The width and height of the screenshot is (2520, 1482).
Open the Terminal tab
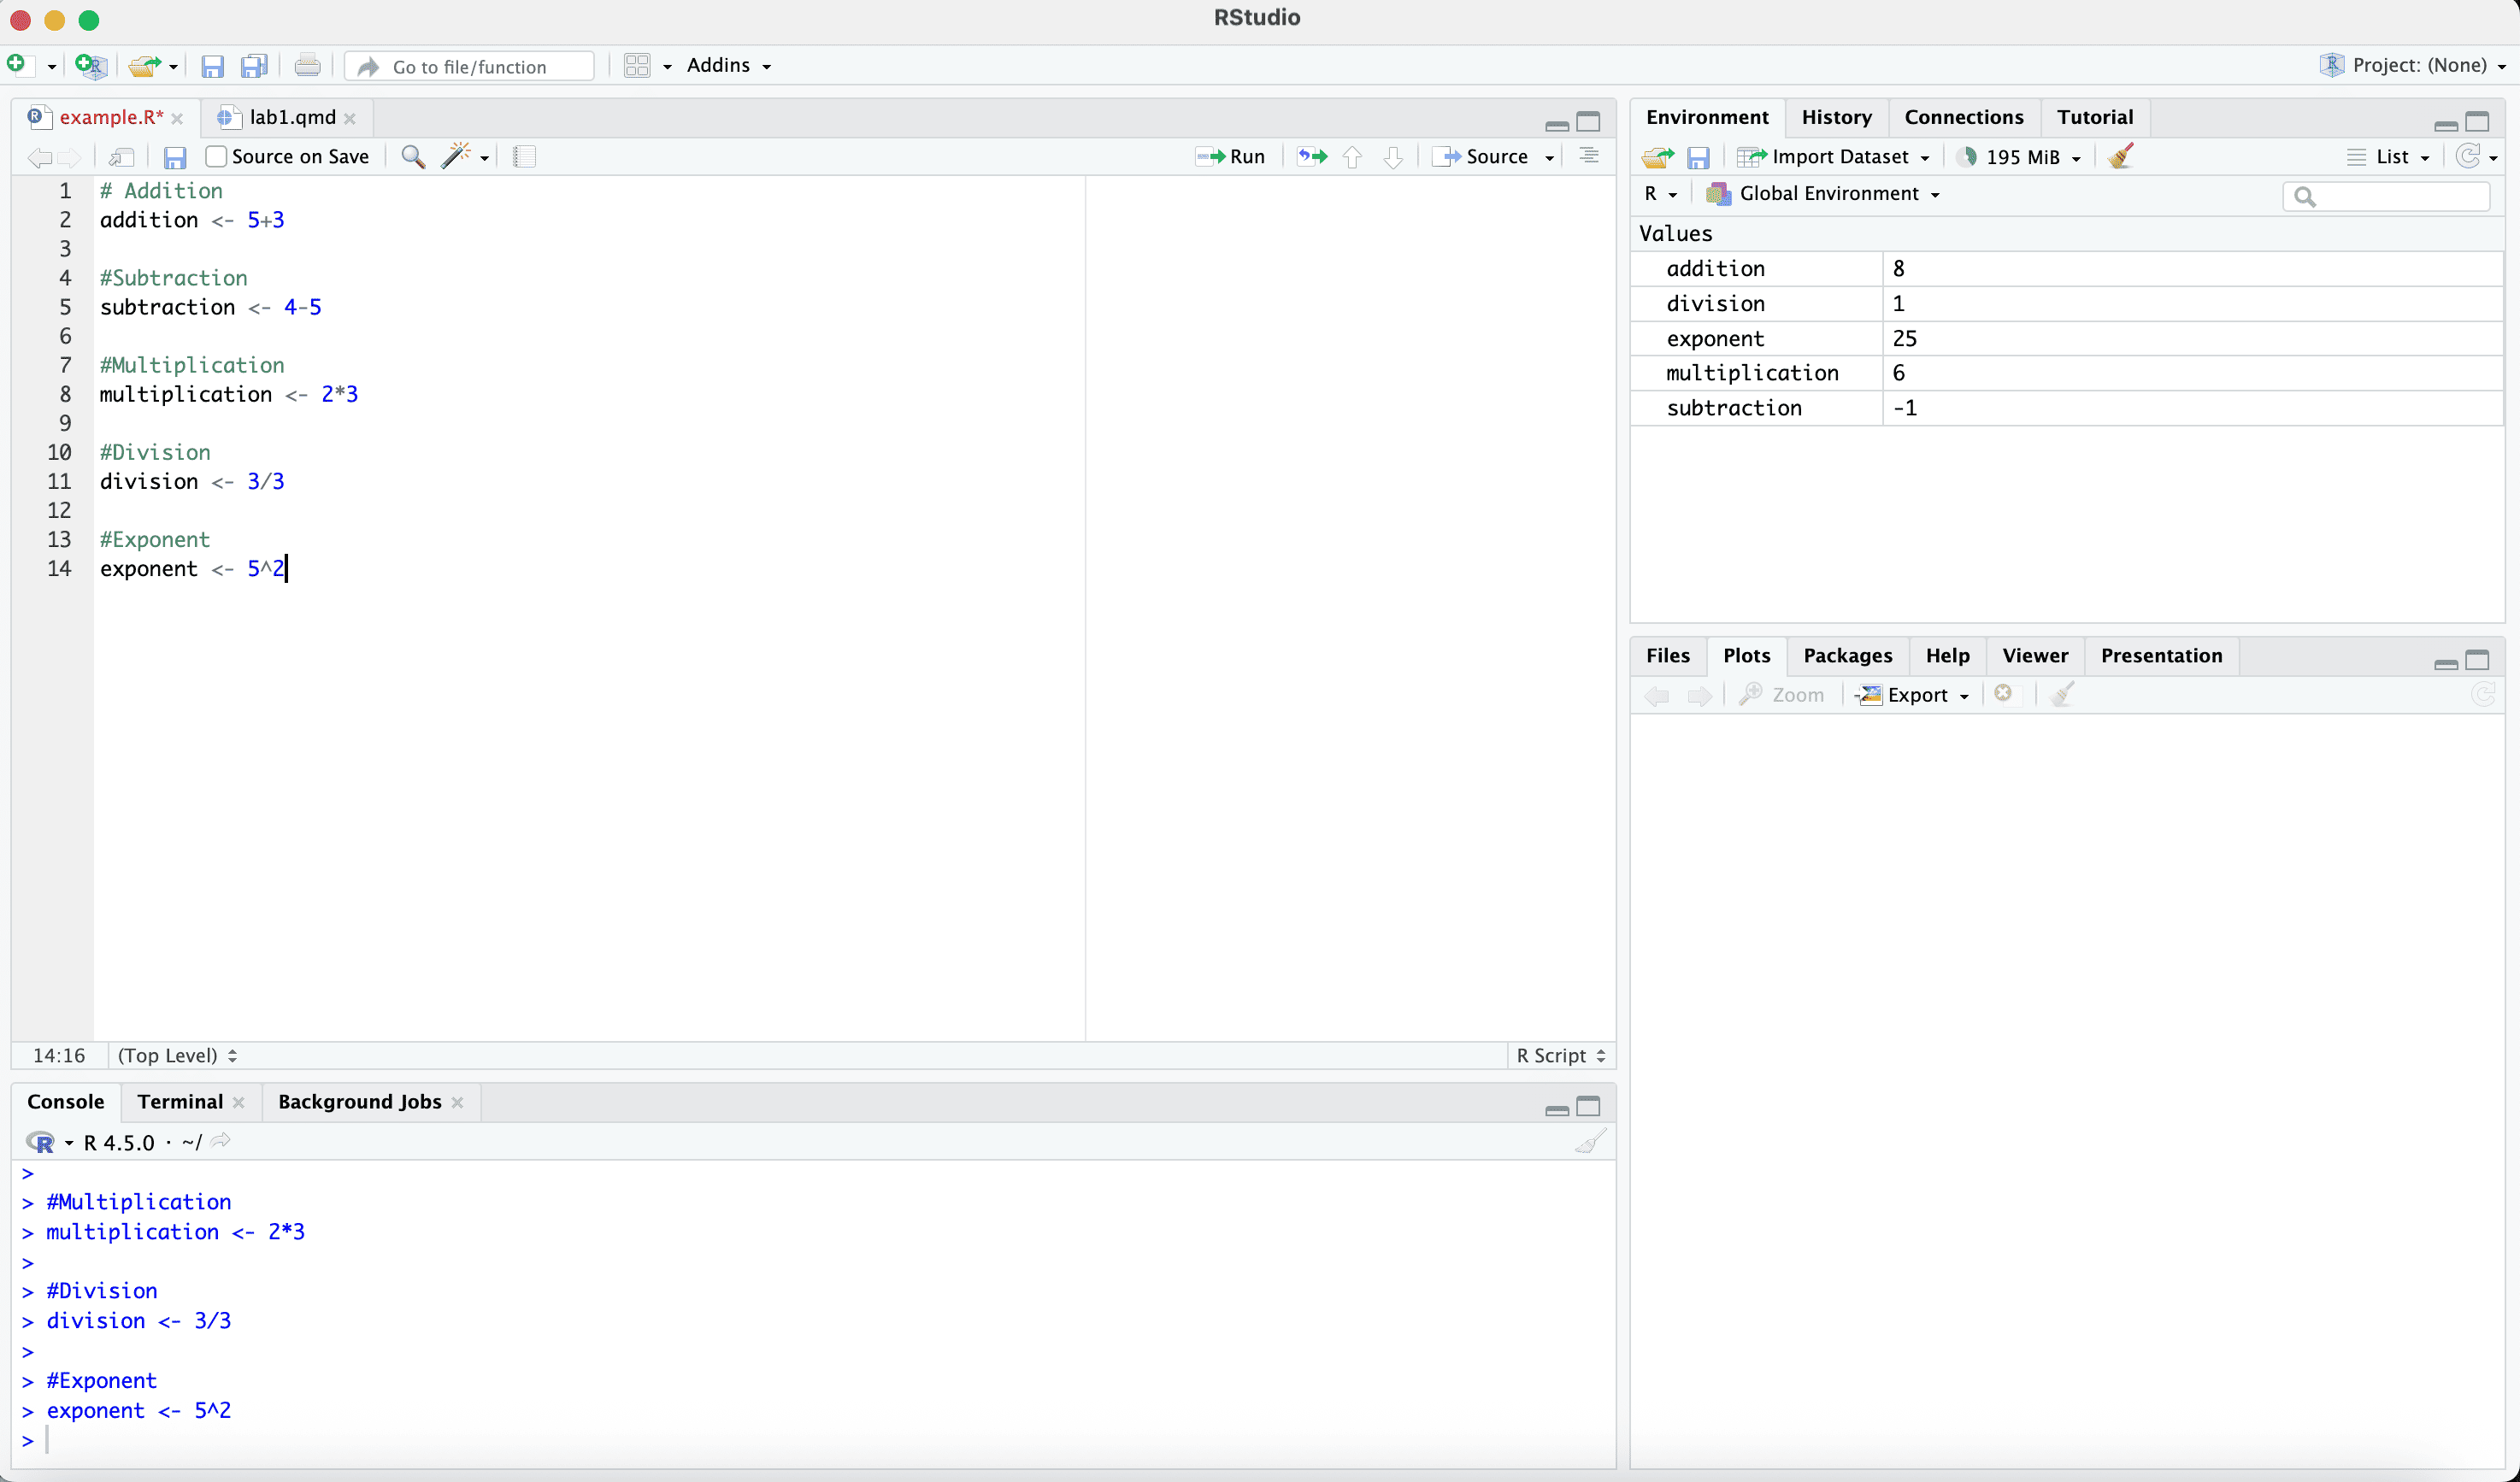click(x=180, y=1101)
